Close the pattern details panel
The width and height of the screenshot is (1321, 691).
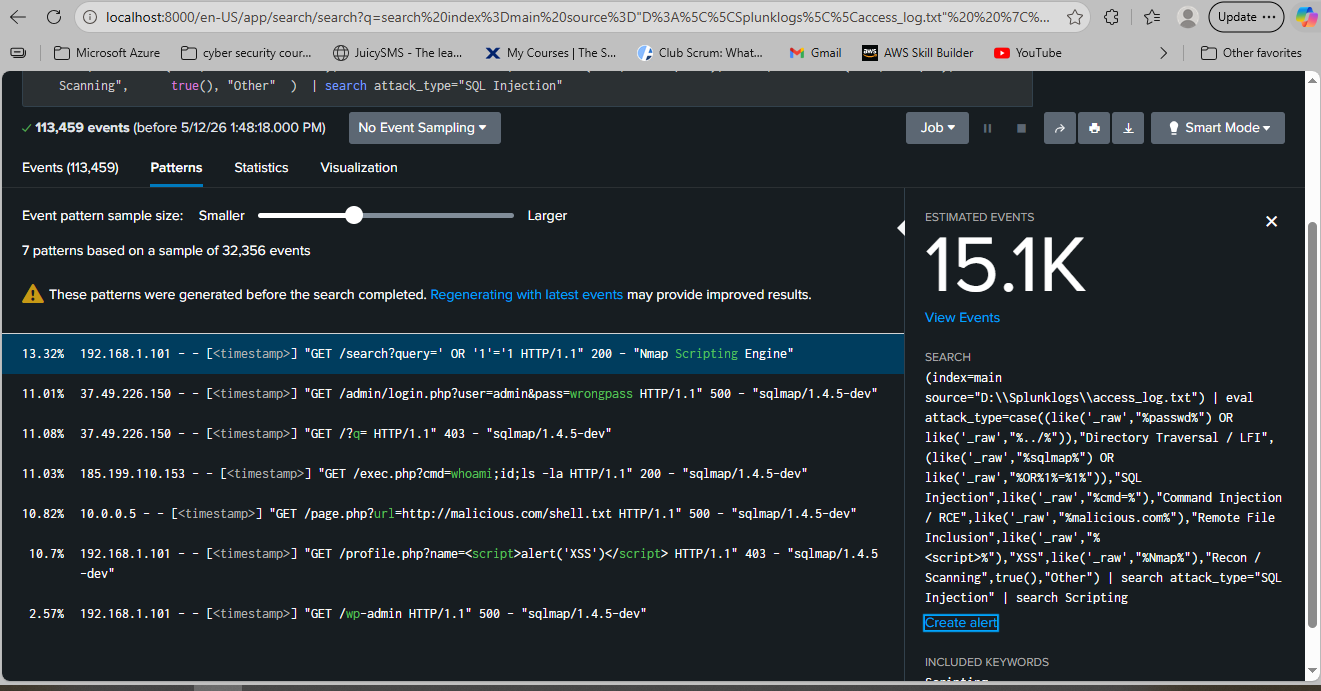1271,221
